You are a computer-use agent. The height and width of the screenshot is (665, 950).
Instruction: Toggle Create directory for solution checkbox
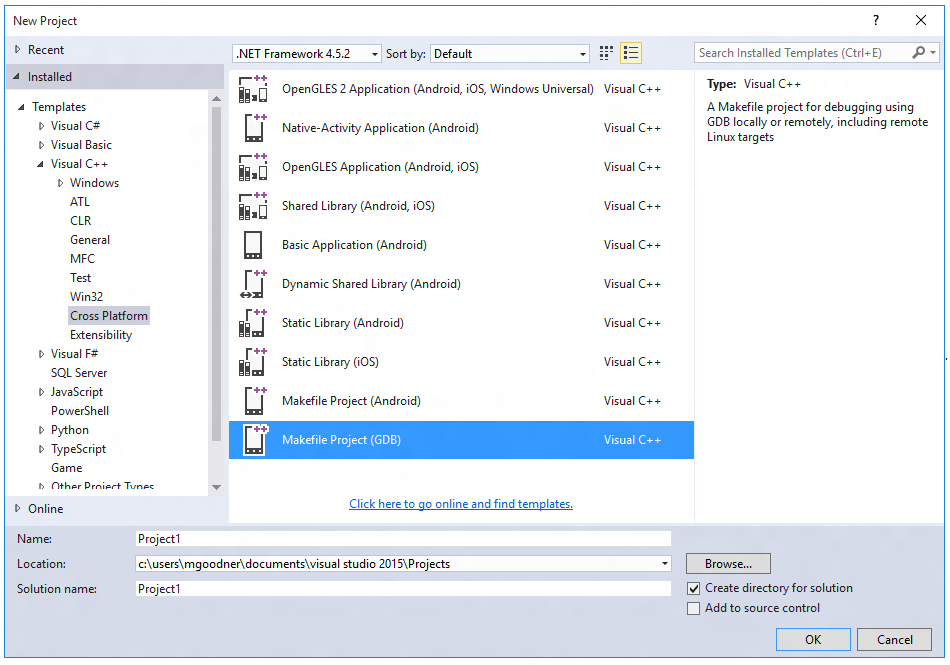coord(694,588)
